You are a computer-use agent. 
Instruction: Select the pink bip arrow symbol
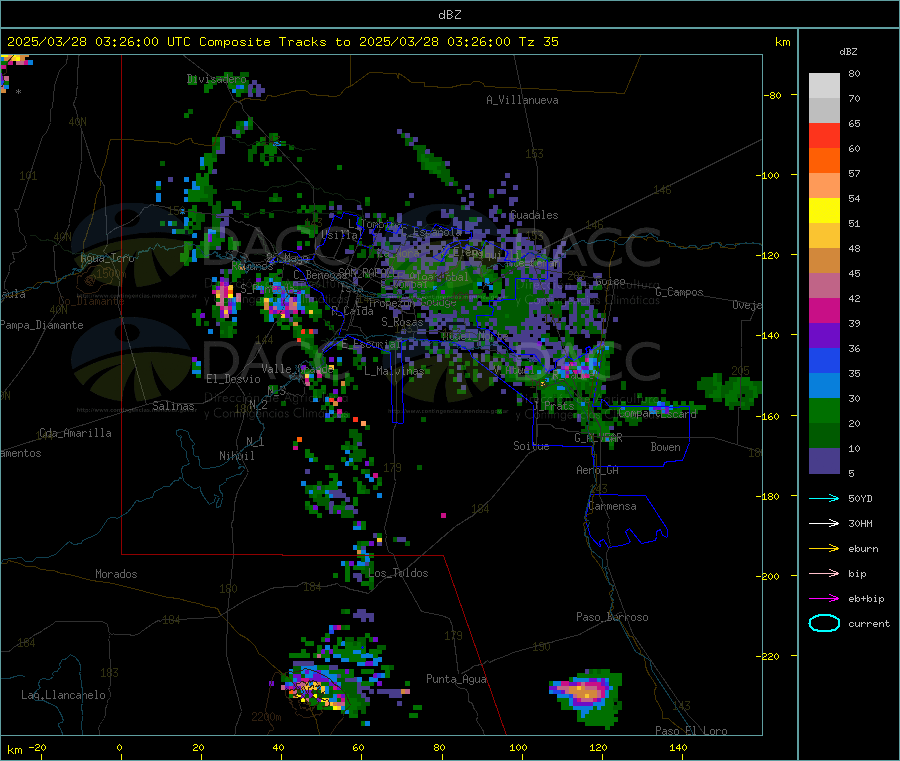824,573
